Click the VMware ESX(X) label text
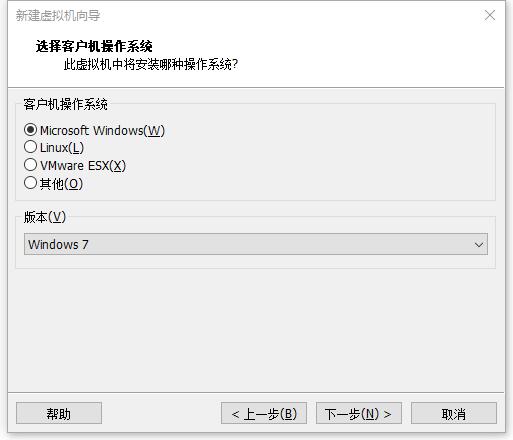Viewport: 513px width, 440px height. 83,165
